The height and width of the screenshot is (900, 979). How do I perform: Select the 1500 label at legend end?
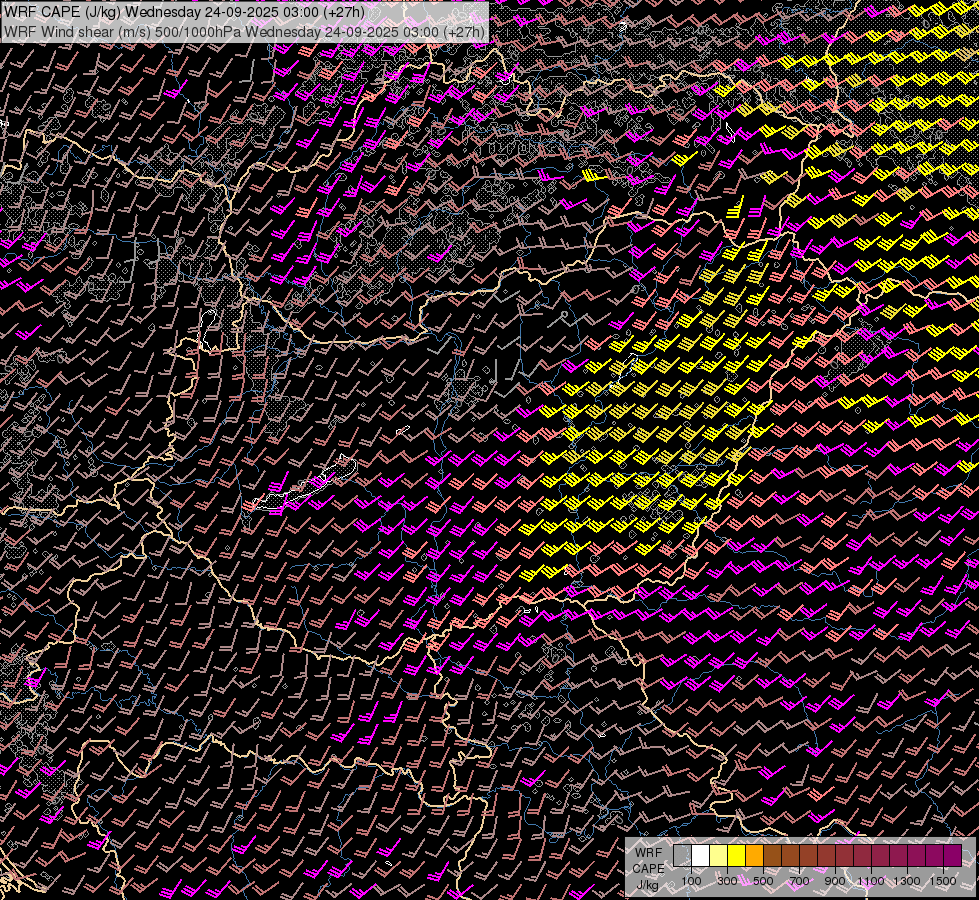click(942, 881)
